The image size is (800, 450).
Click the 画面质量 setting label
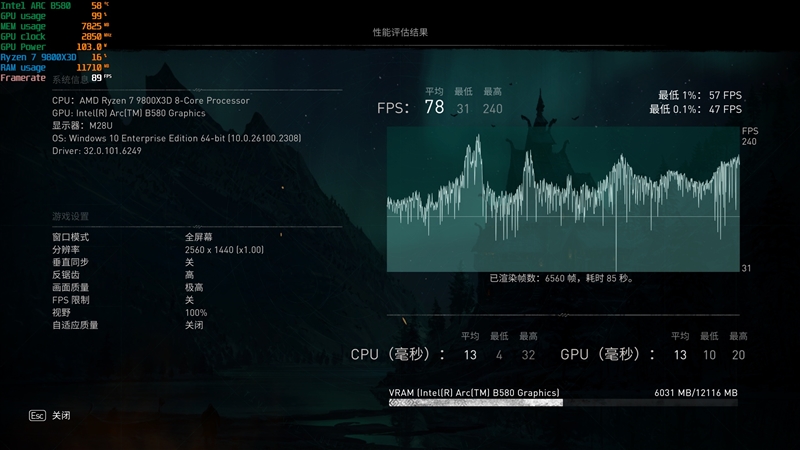click(x=70, y=287)
